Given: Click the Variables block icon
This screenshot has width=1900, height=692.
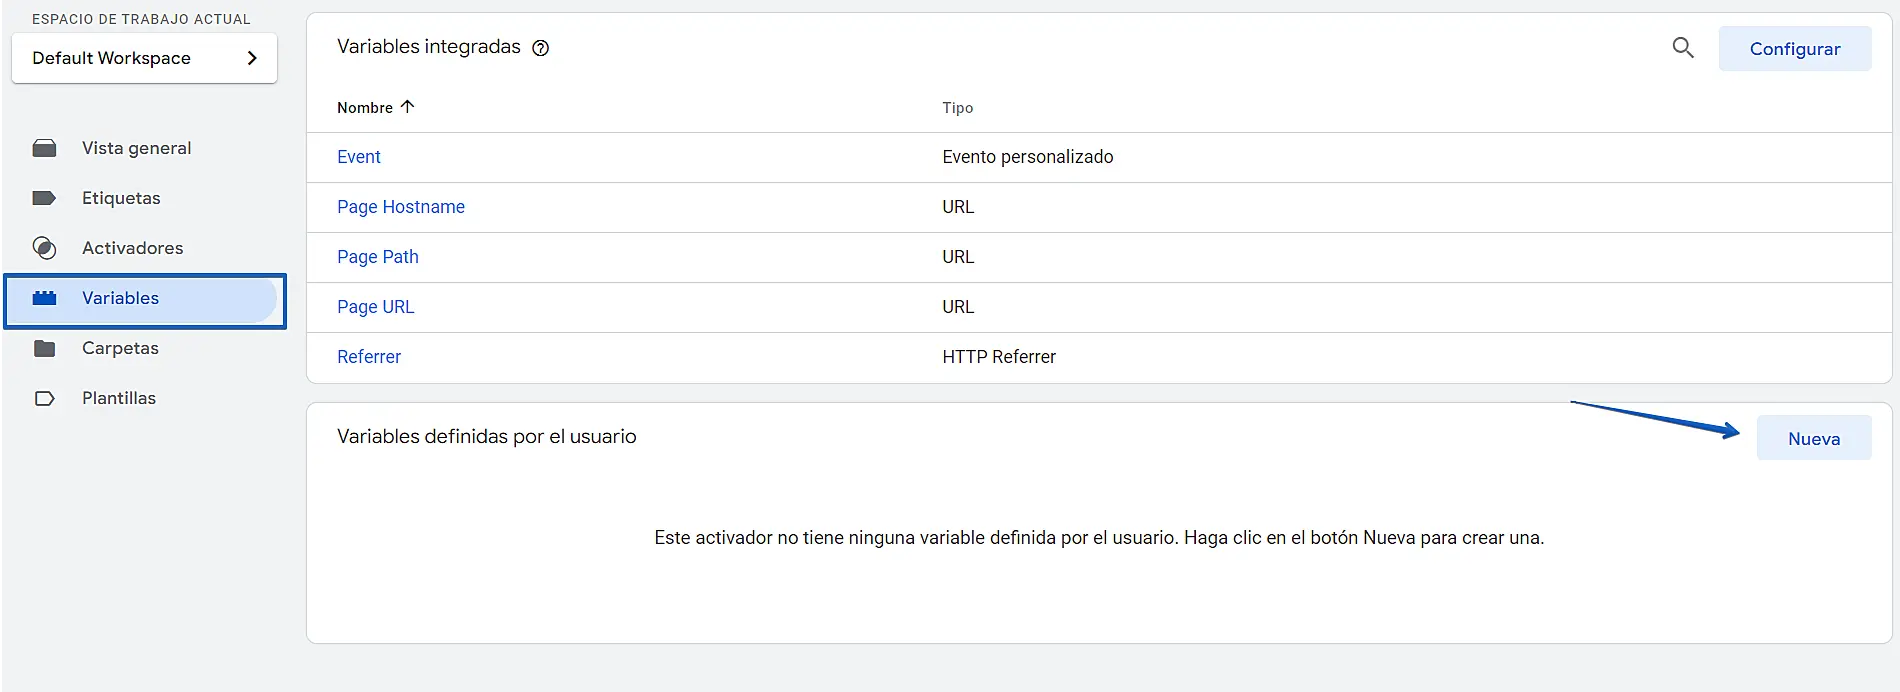Looking at the screenshot, I should point(44,298).
